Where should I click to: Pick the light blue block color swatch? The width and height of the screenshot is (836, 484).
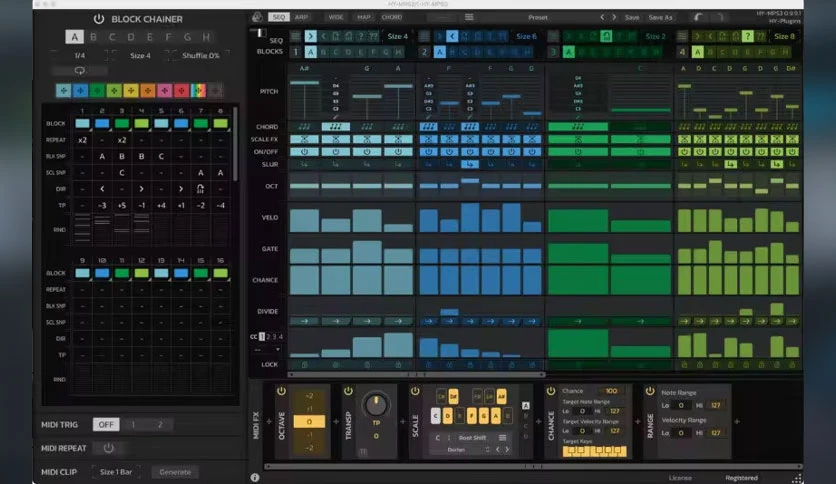pyautogui.click(x=63, y=91)
